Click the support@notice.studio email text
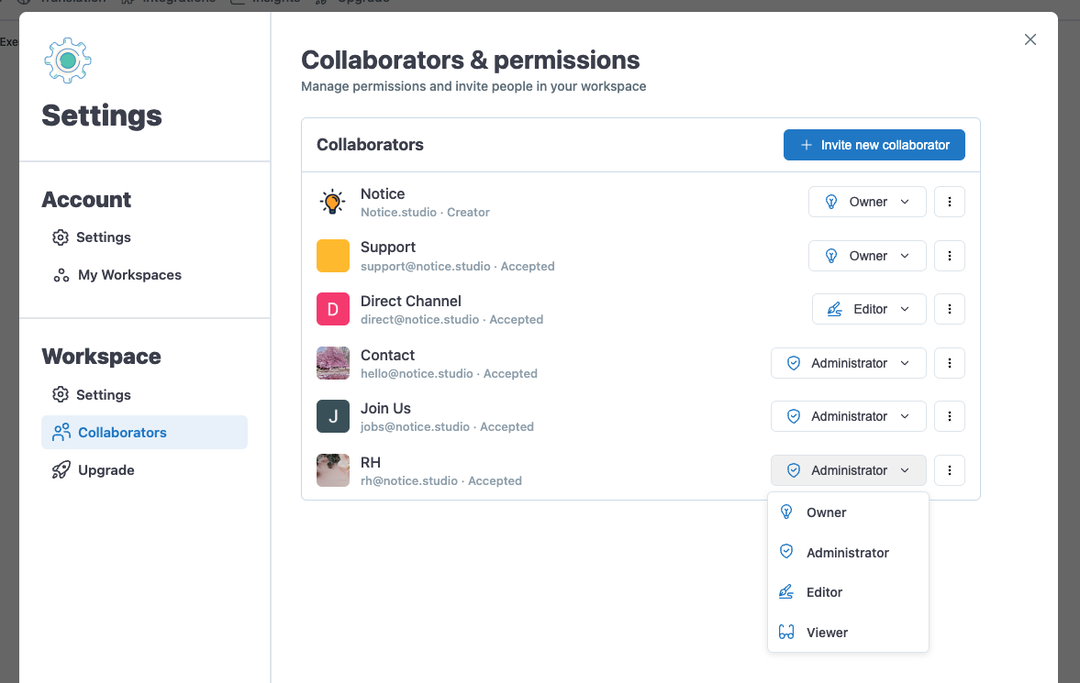The width and height of the screenshot is (1080, 683). pyautogui.click(x=426, y=266)
